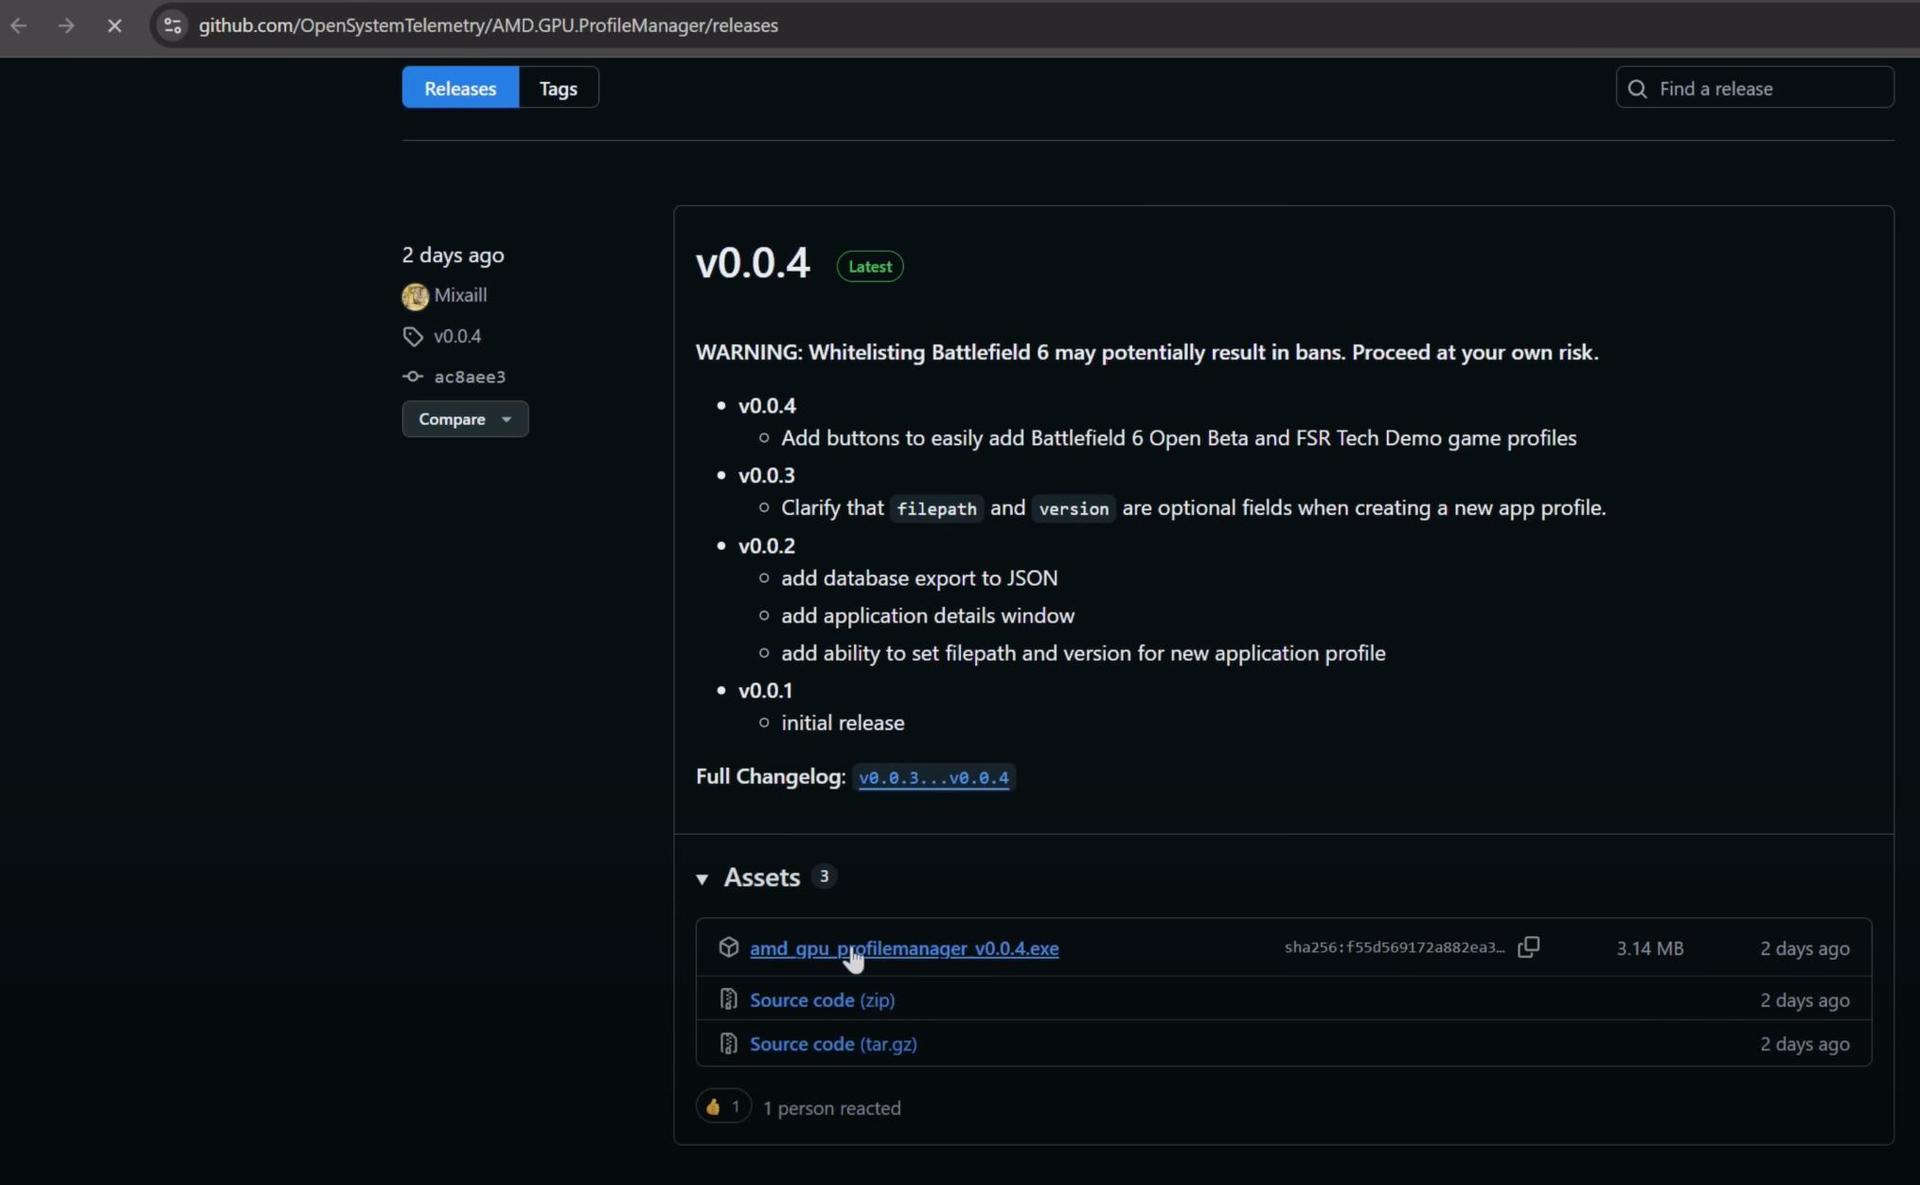Download Source code (zip)
The width and height of the screenshot is (1920, 1185).
820,999
